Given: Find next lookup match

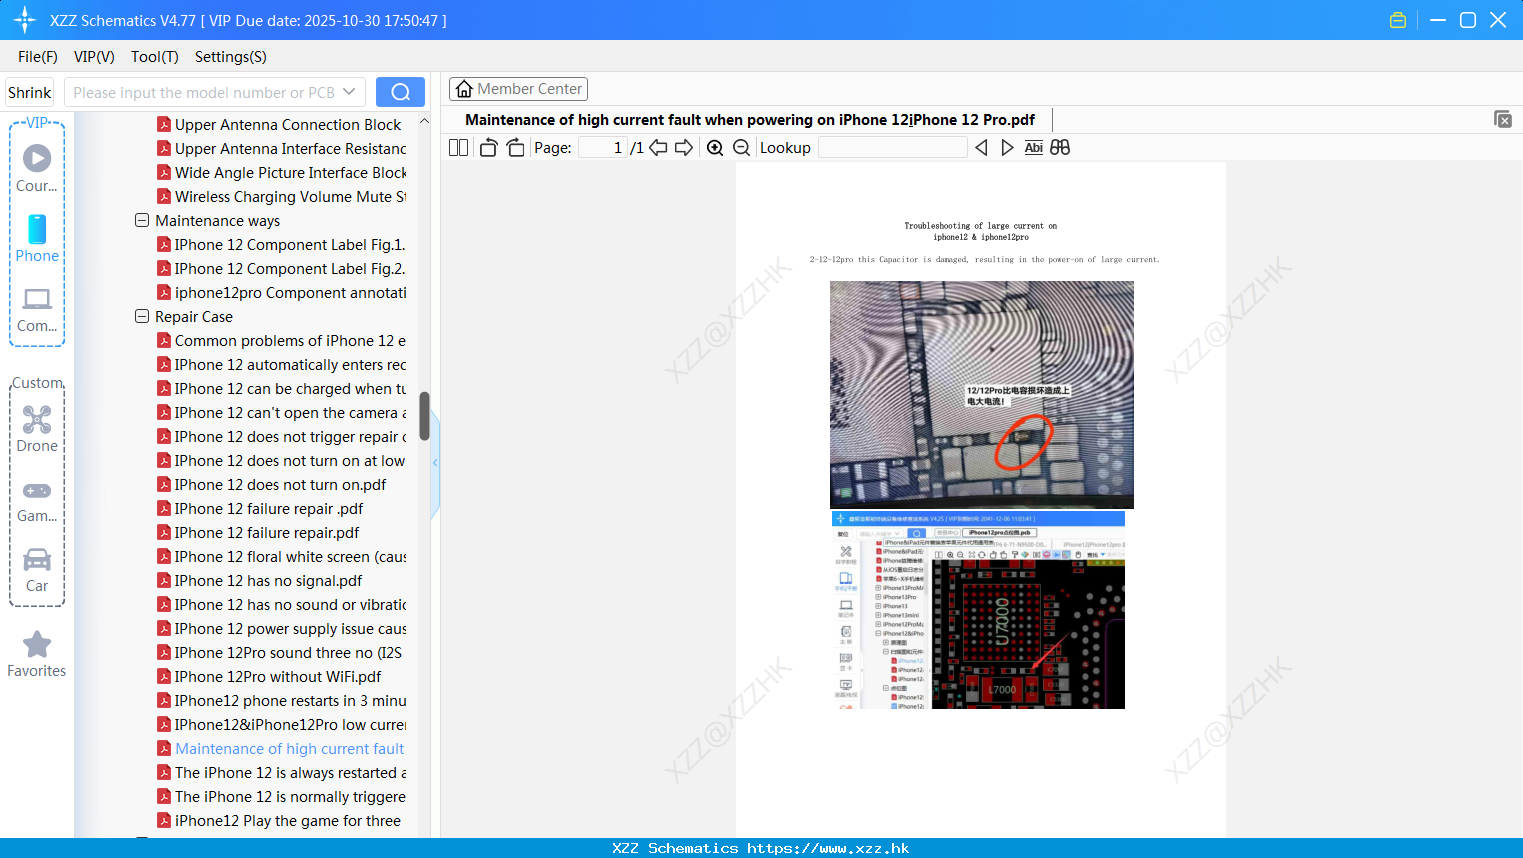Looking at the screenshot, I should (1007, 147).
